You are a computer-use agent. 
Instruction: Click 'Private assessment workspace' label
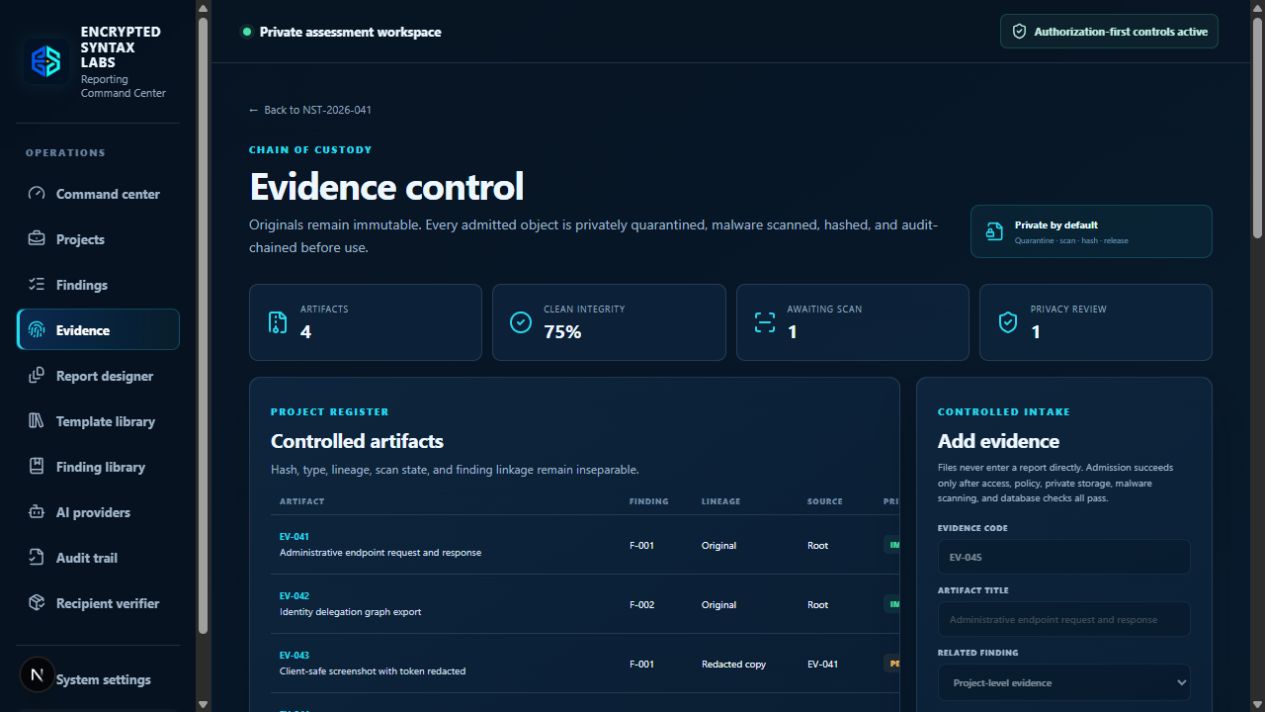tap(350, 32)
